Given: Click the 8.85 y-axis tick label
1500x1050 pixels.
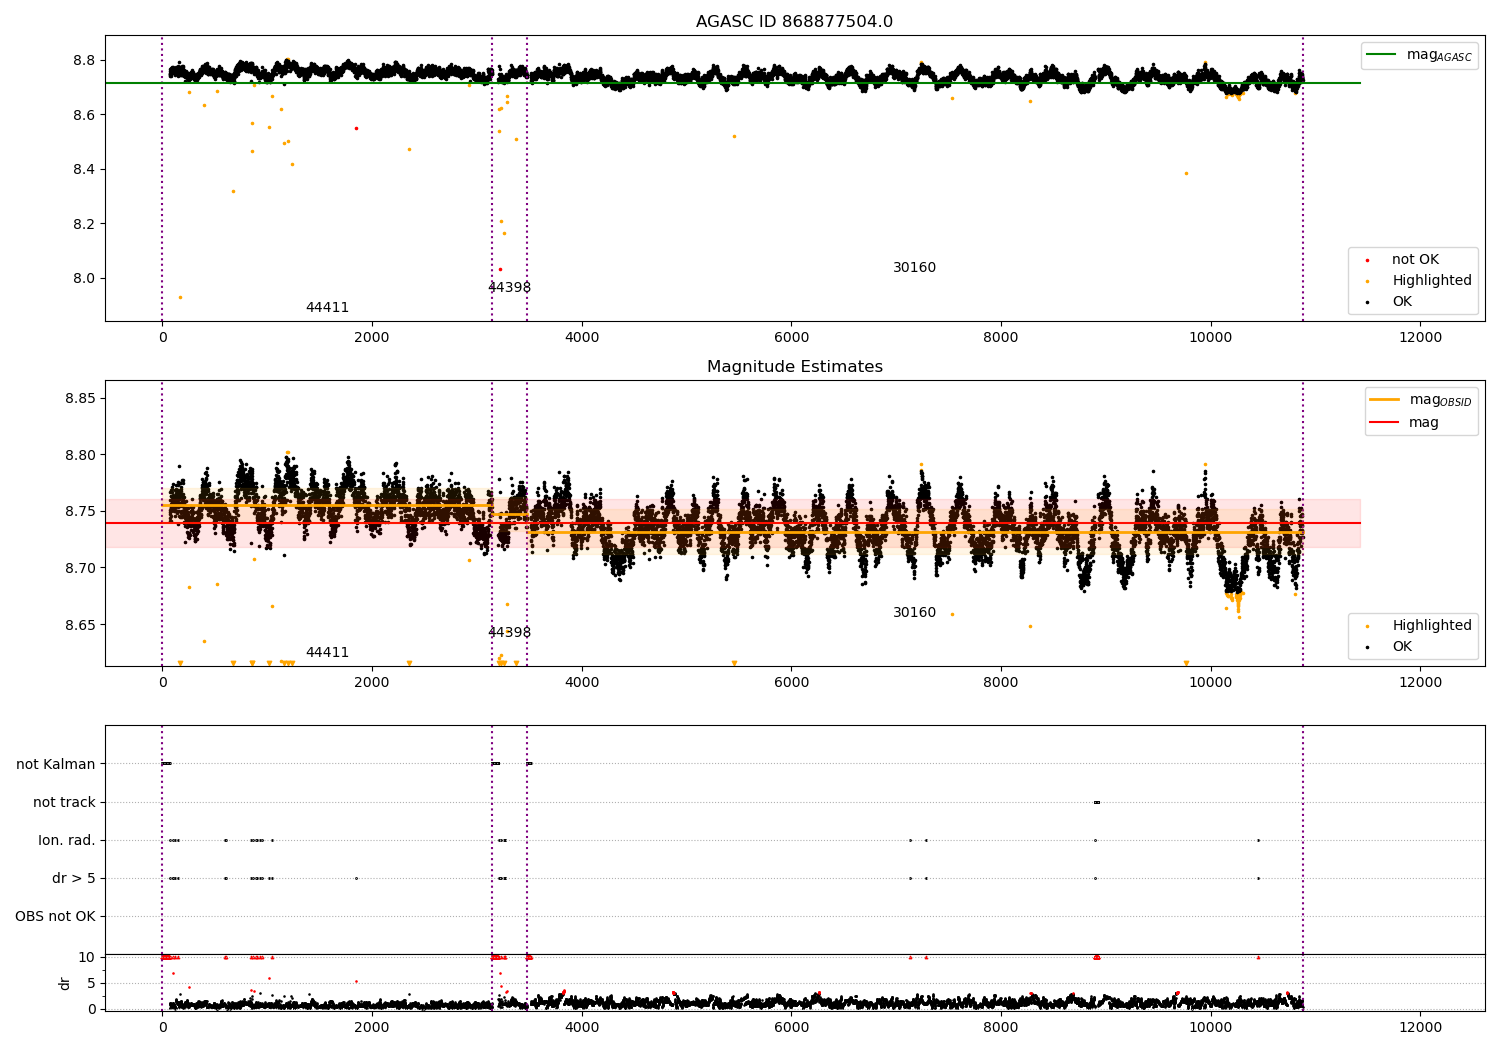Looking at the screenshot, I should 80,399.
